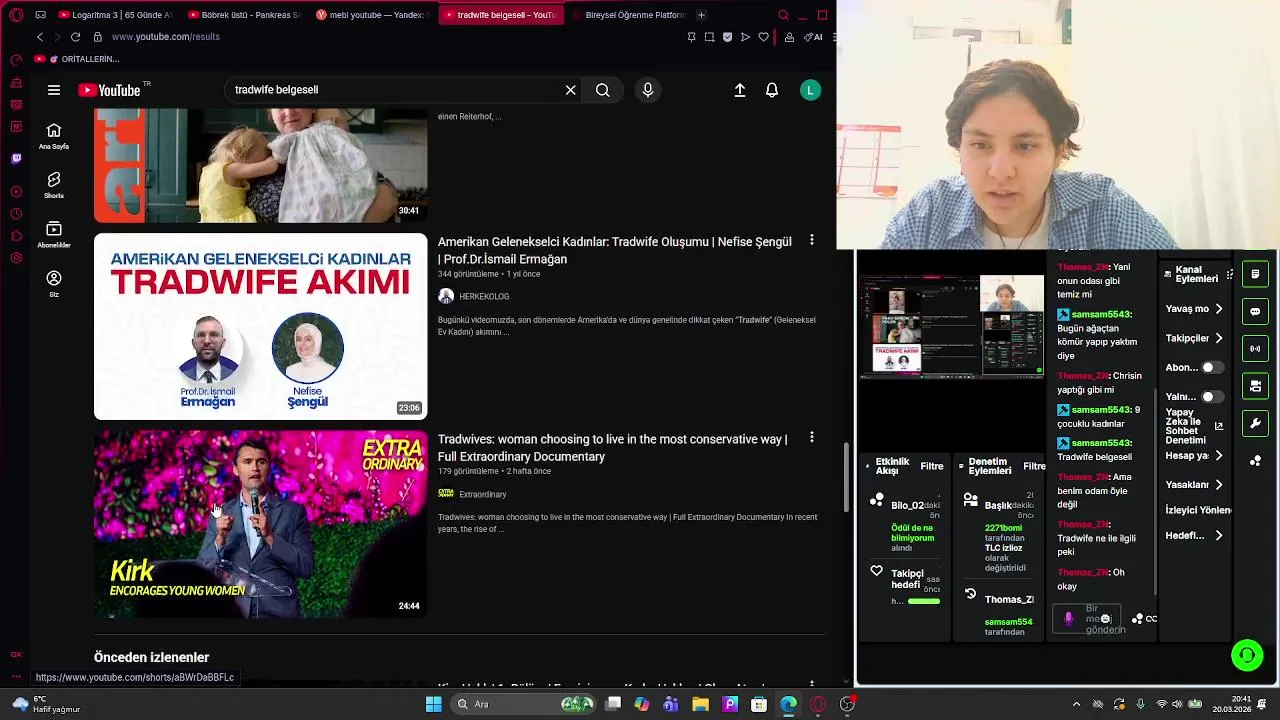Switch to Logaritma 3 browser tab
This screenshot has height=720, width=1280.
(116, 15)
